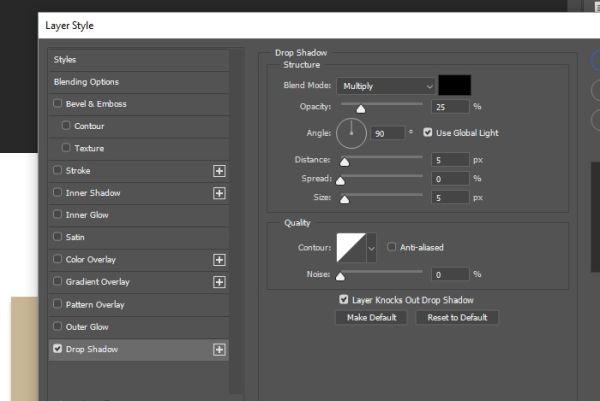Add another Drop Shadow with plus icon
Image resolution: width=600 pixels, height=401 pixels.
click(219, 349)
